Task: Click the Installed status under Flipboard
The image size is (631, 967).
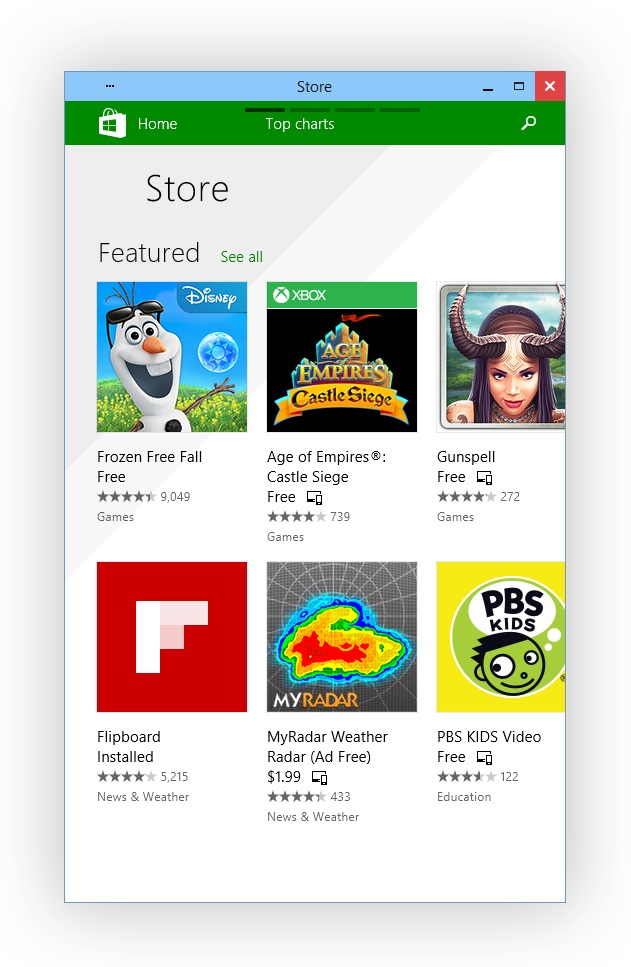Action: (125, 757)
